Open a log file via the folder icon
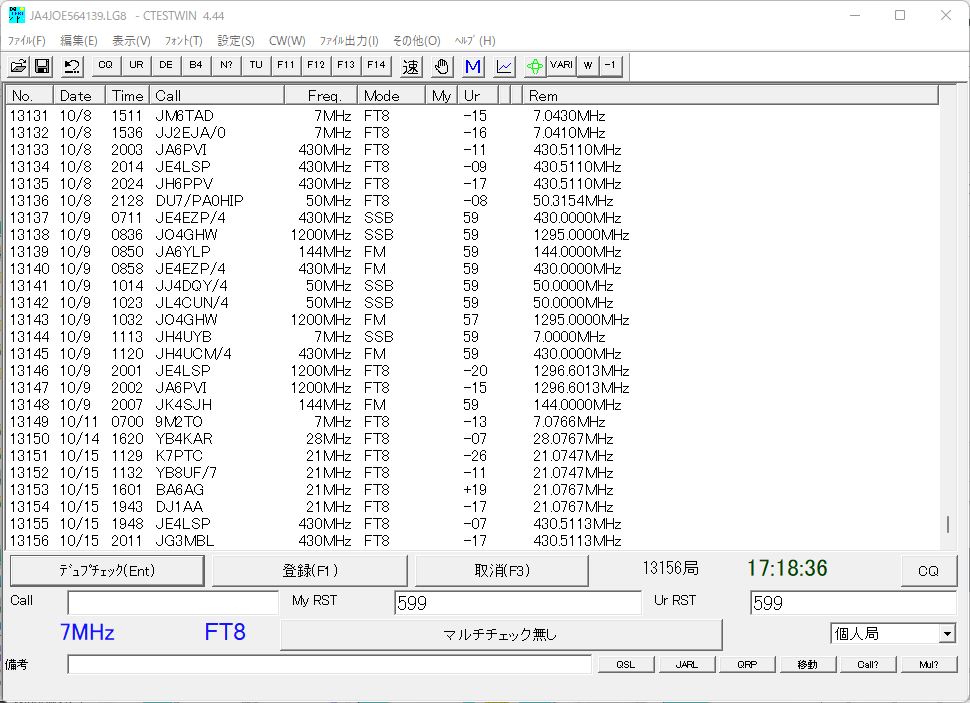970x703 pixels. pos(18,65)
